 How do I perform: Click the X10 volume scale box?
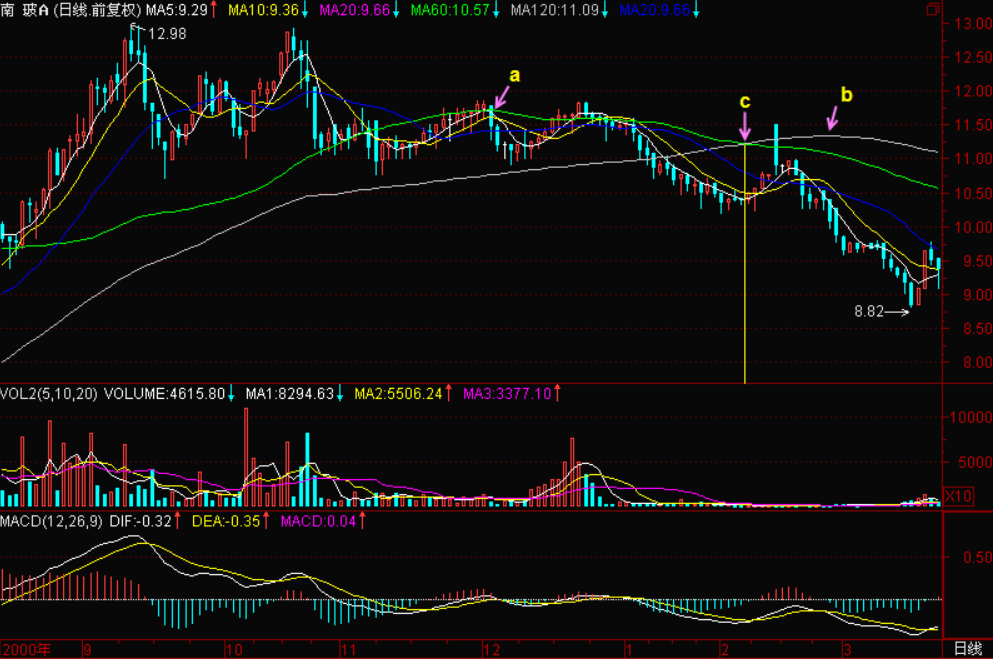pyautogui.click(x=958, y=496)
